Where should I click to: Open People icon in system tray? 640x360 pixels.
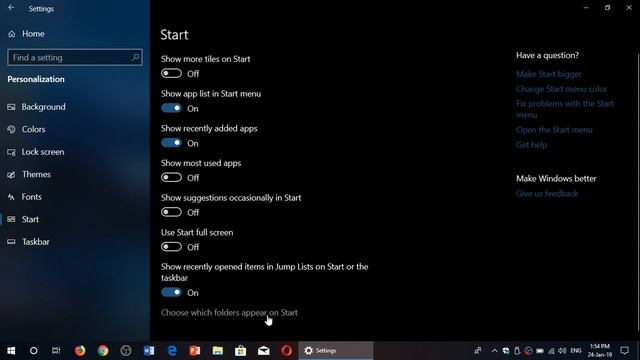(478, 351)
